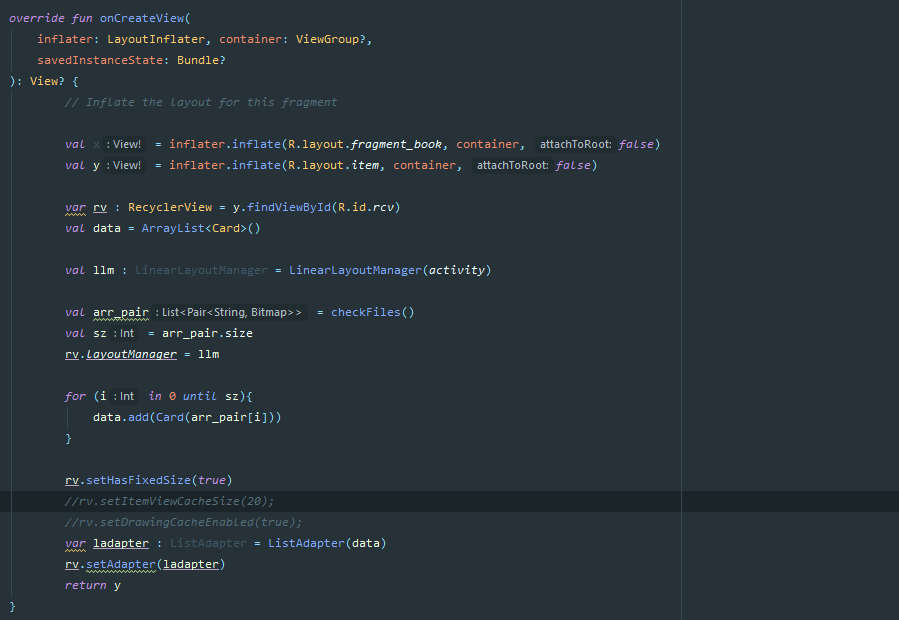Click the 'until' keyword in the for loop

pyautogui.click(x=200, y=396)
